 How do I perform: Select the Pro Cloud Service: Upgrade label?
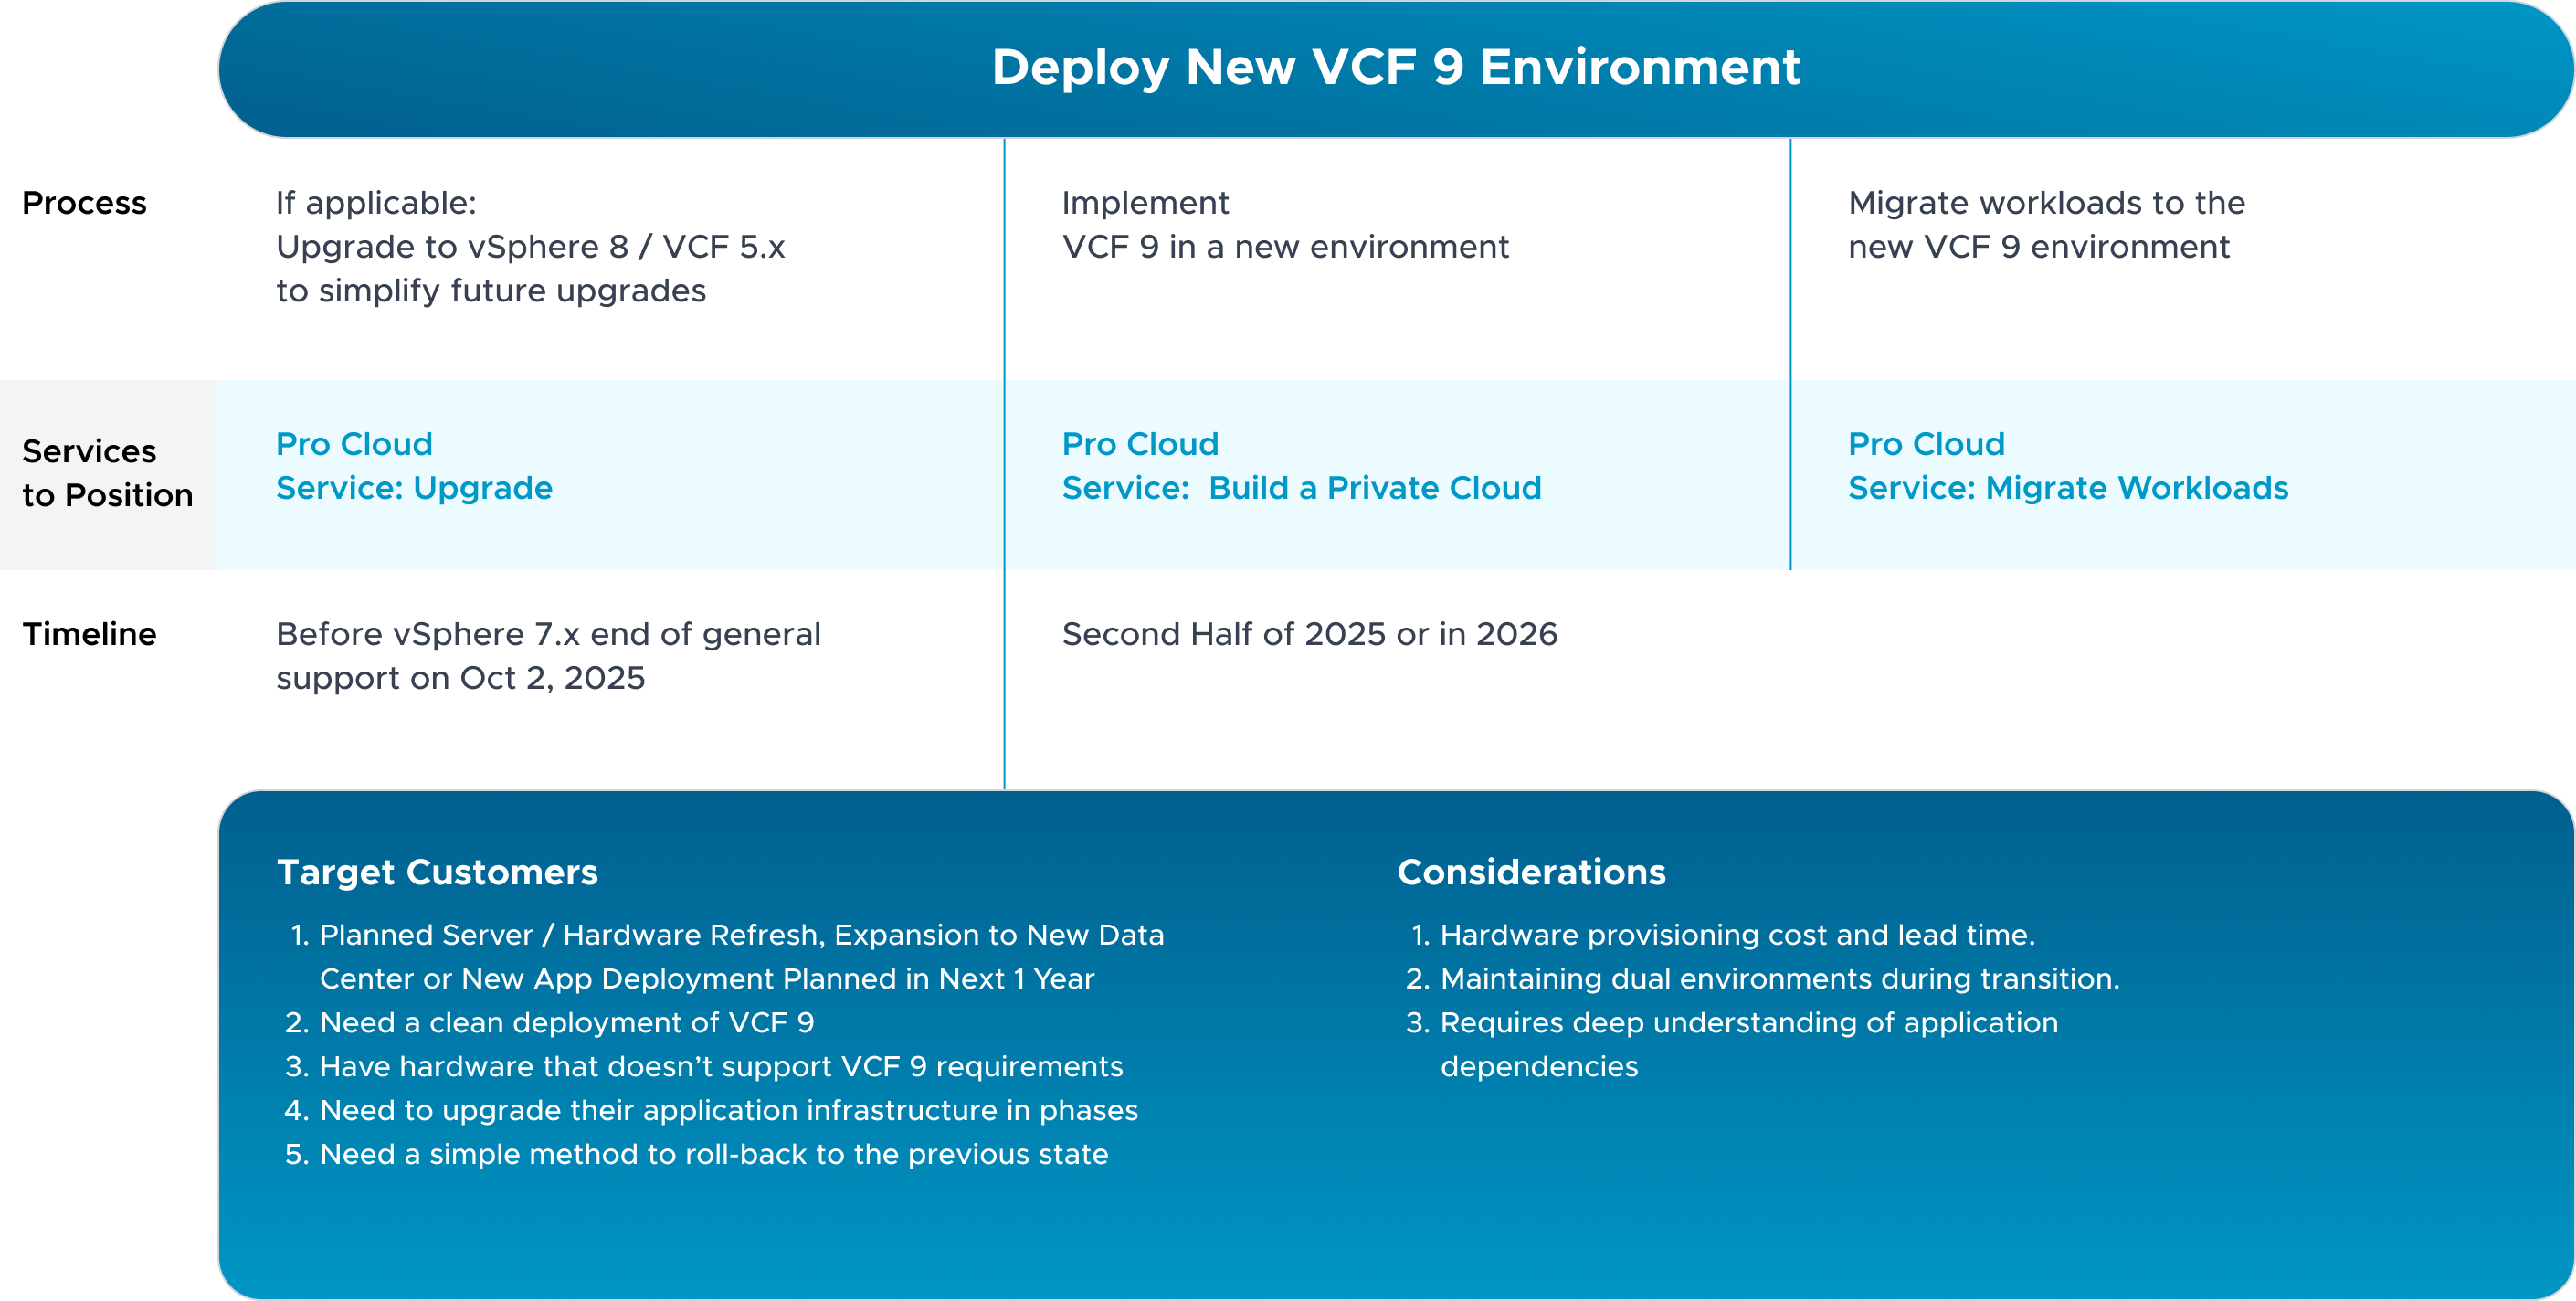412,465
